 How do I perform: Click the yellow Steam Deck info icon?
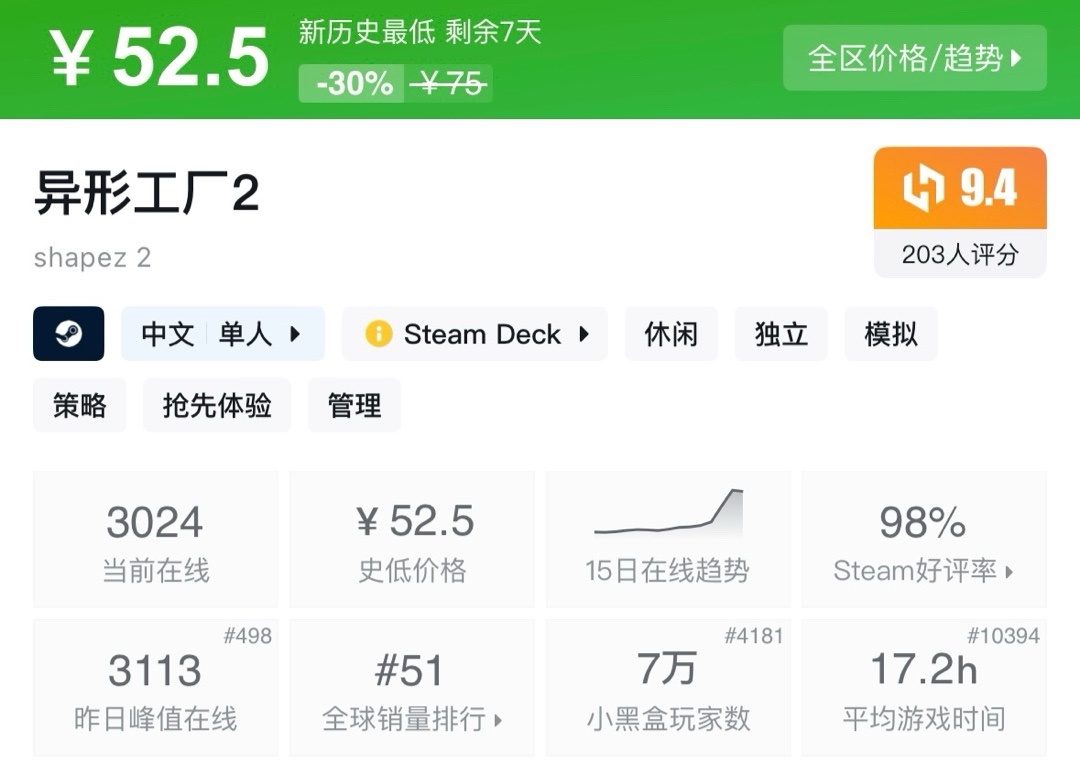click(378, 334)
